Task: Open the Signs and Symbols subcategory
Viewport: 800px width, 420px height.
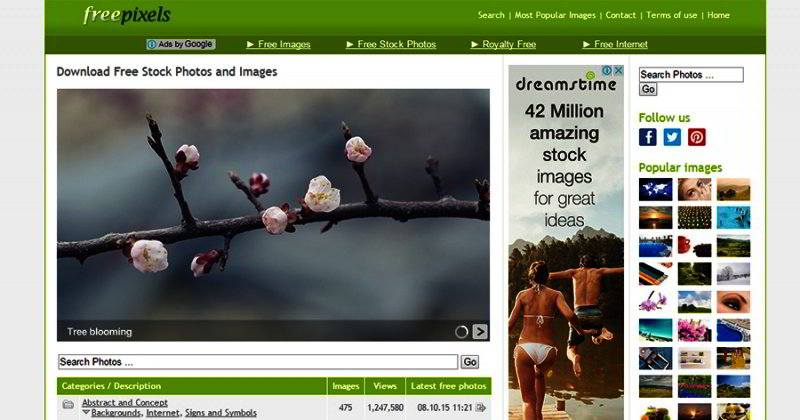Action: [x=221, y=413]
